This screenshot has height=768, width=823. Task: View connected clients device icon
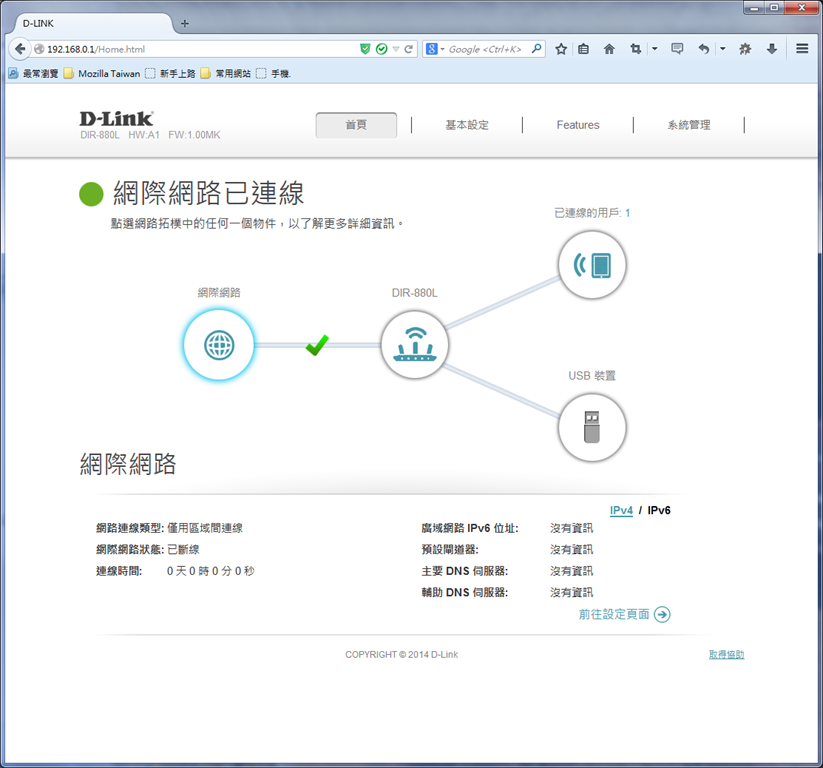[592, 265]
